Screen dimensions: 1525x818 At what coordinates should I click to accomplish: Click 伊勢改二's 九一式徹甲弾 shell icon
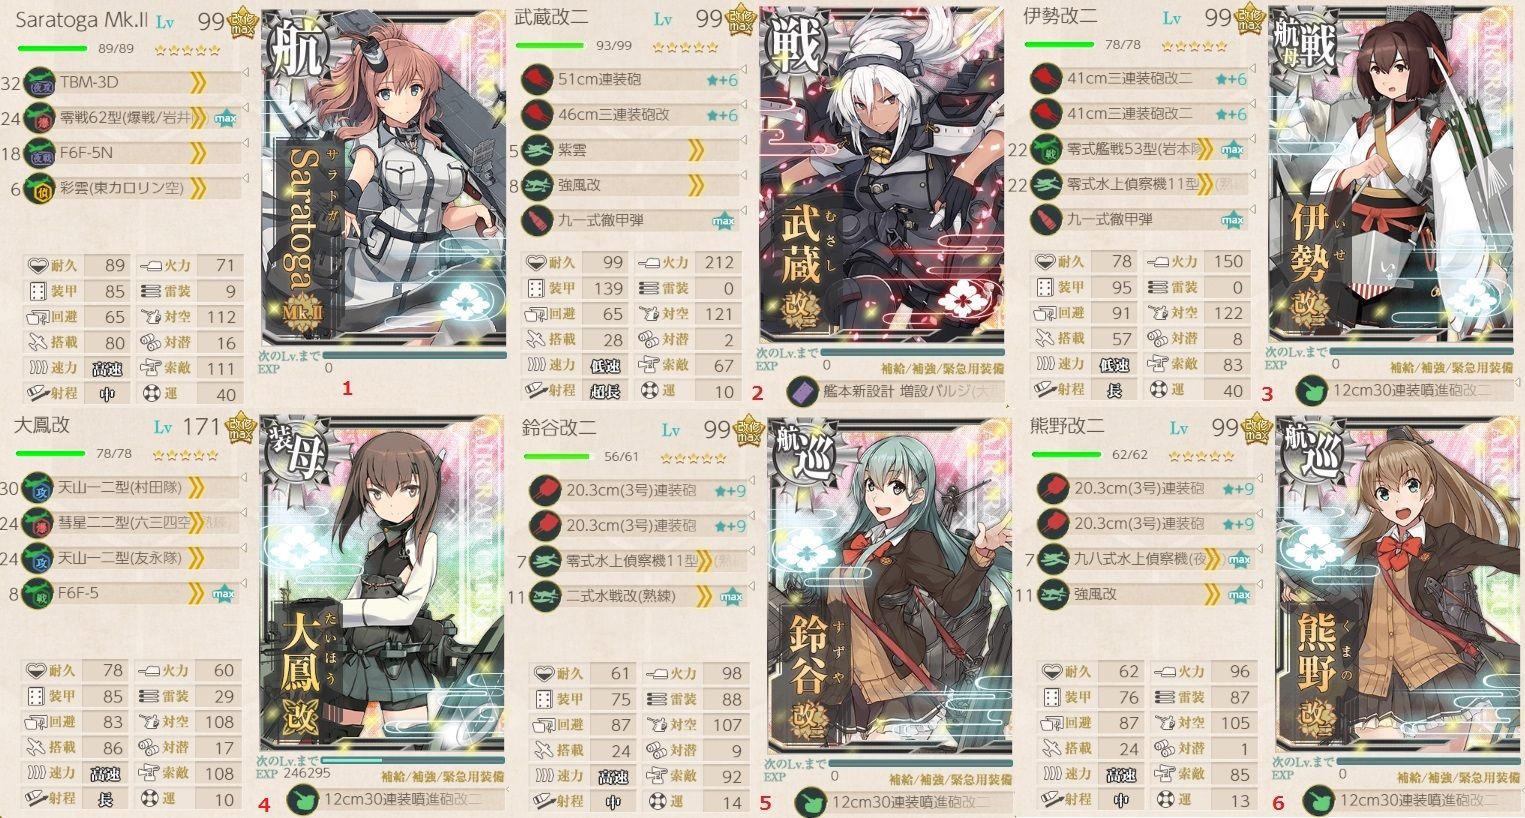click(1046, 219)
